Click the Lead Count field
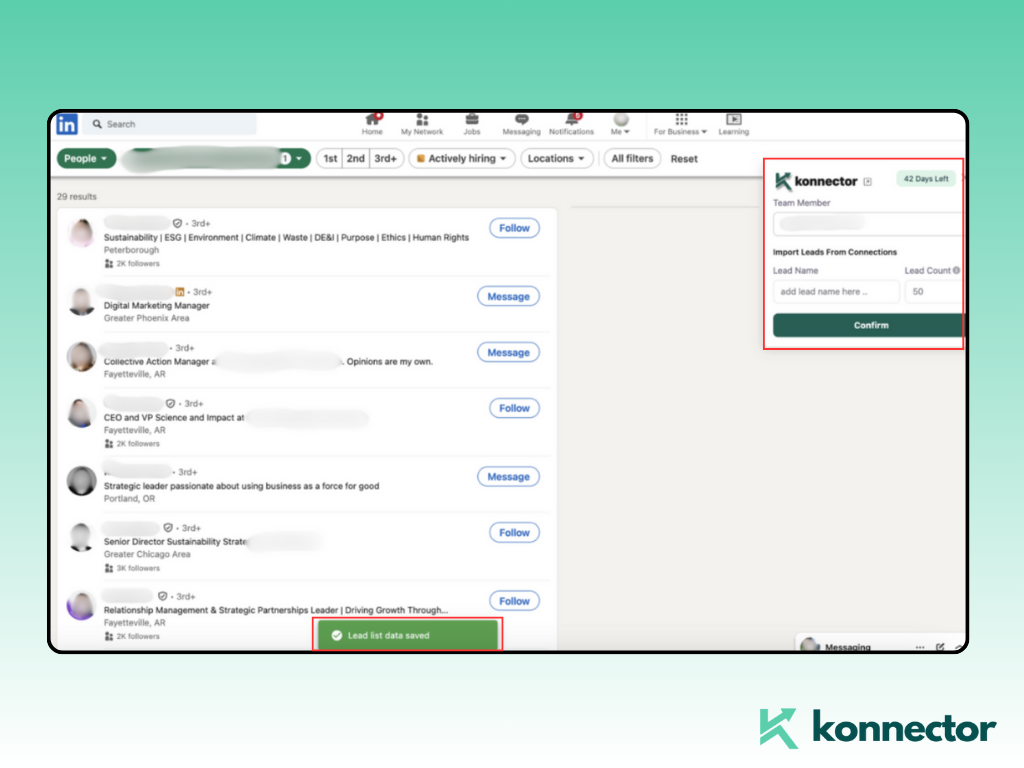Viewport: 1024px width, 768px height. point(933,292)
